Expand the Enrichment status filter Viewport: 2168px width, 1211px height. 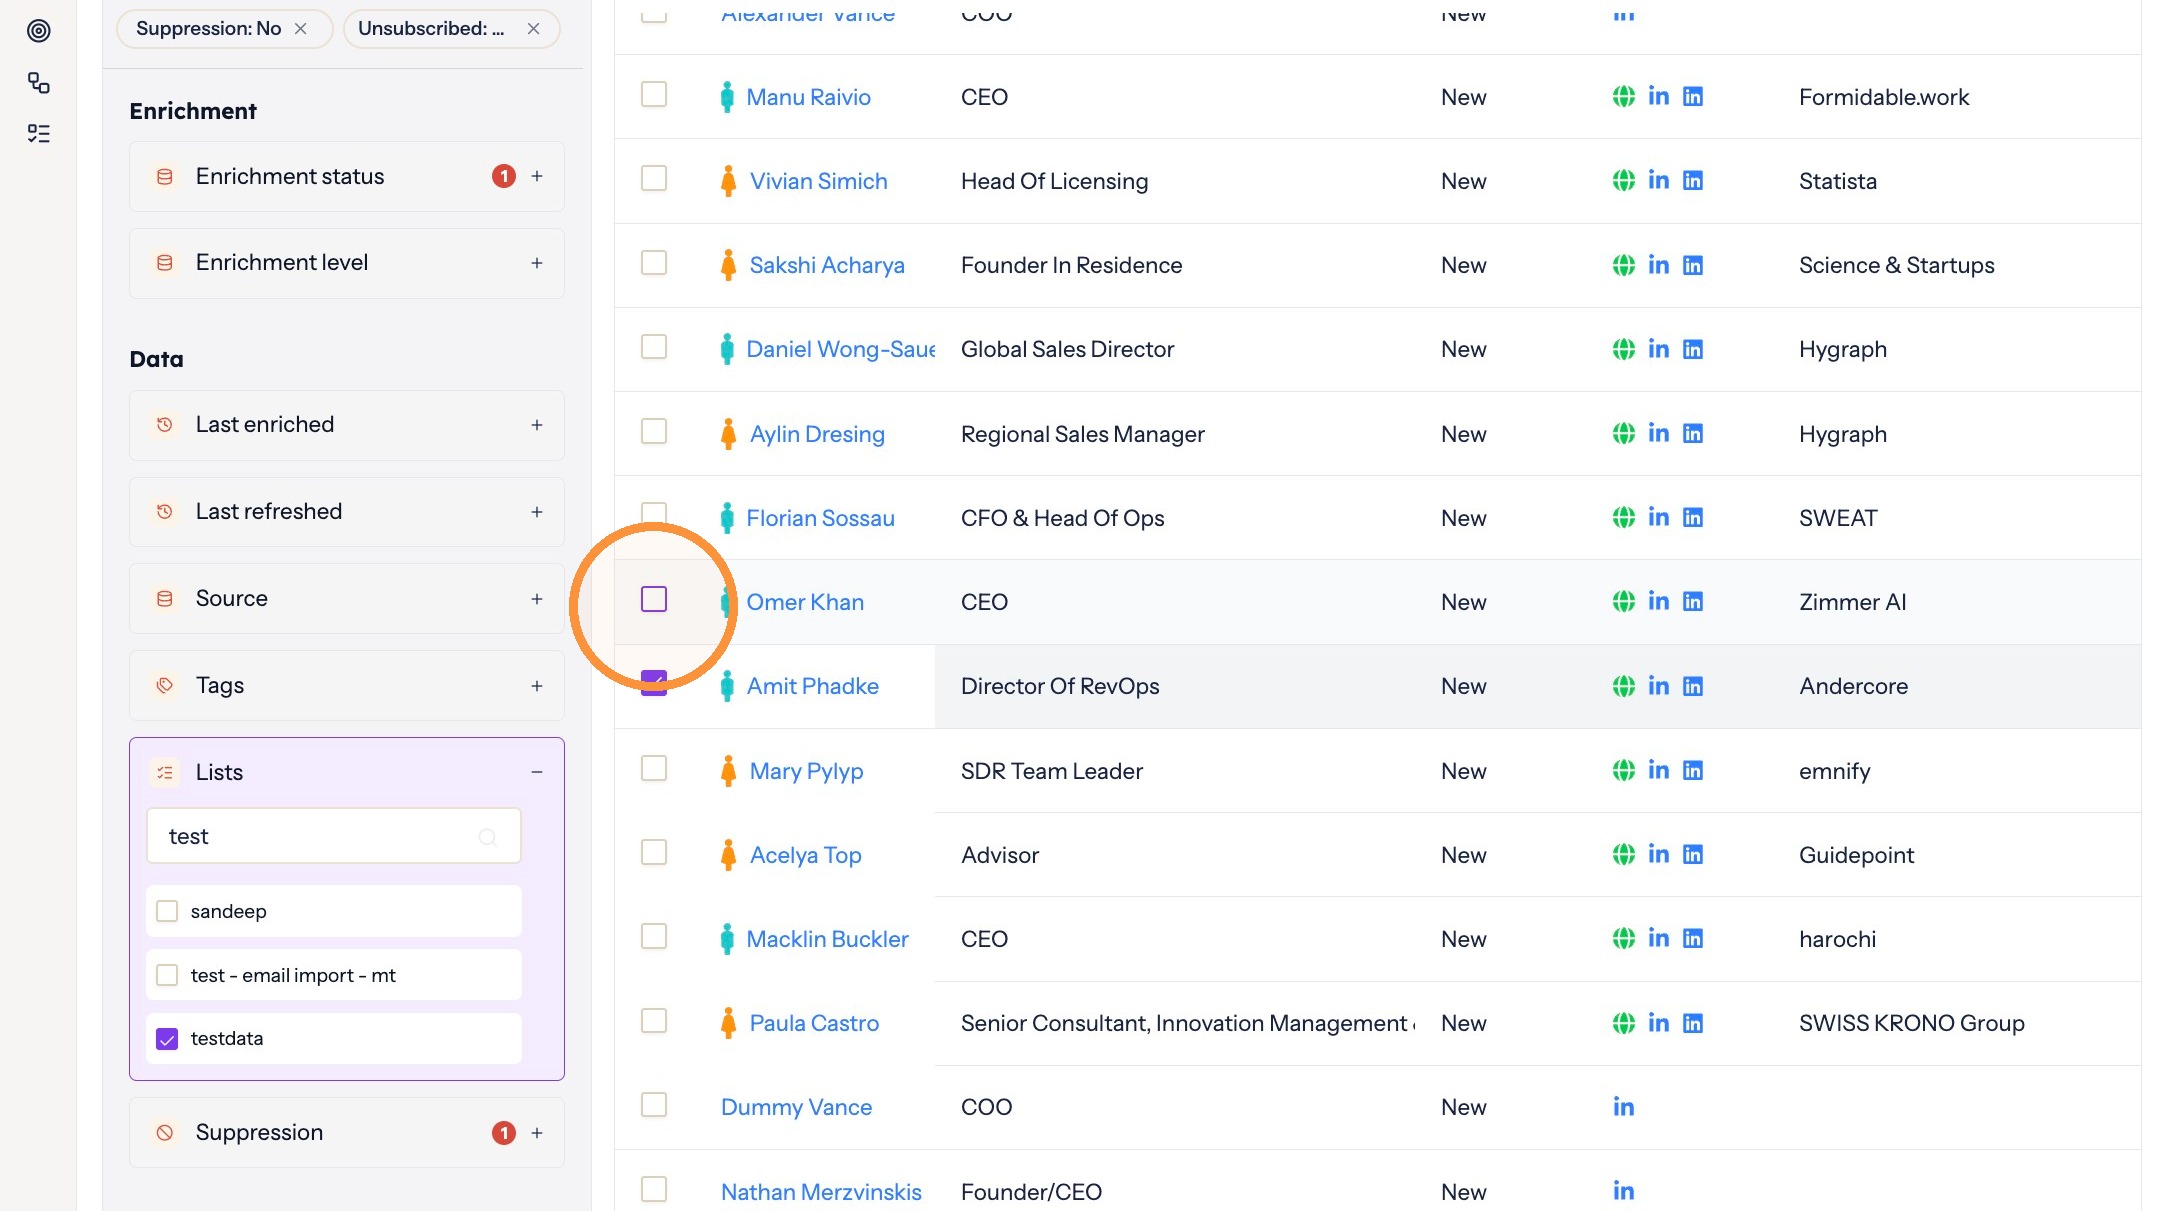[537, 176]
